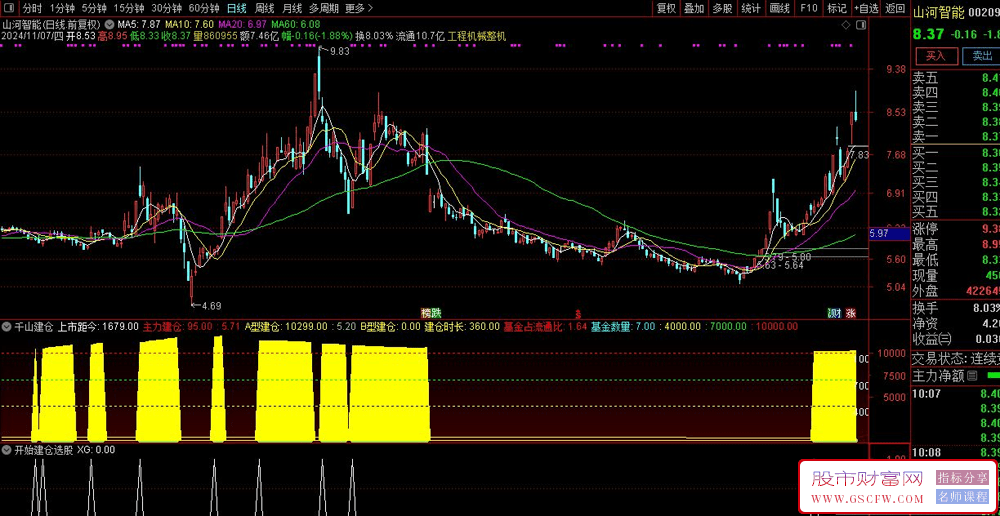Click the 外盘 row in quote panel
The image size is (1000, 516).
(956, 291)
